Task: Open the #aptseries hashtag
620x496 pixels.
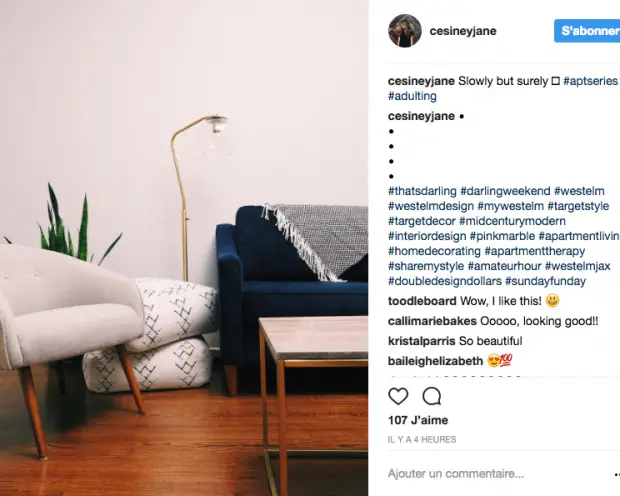Action: coord(590,81)
